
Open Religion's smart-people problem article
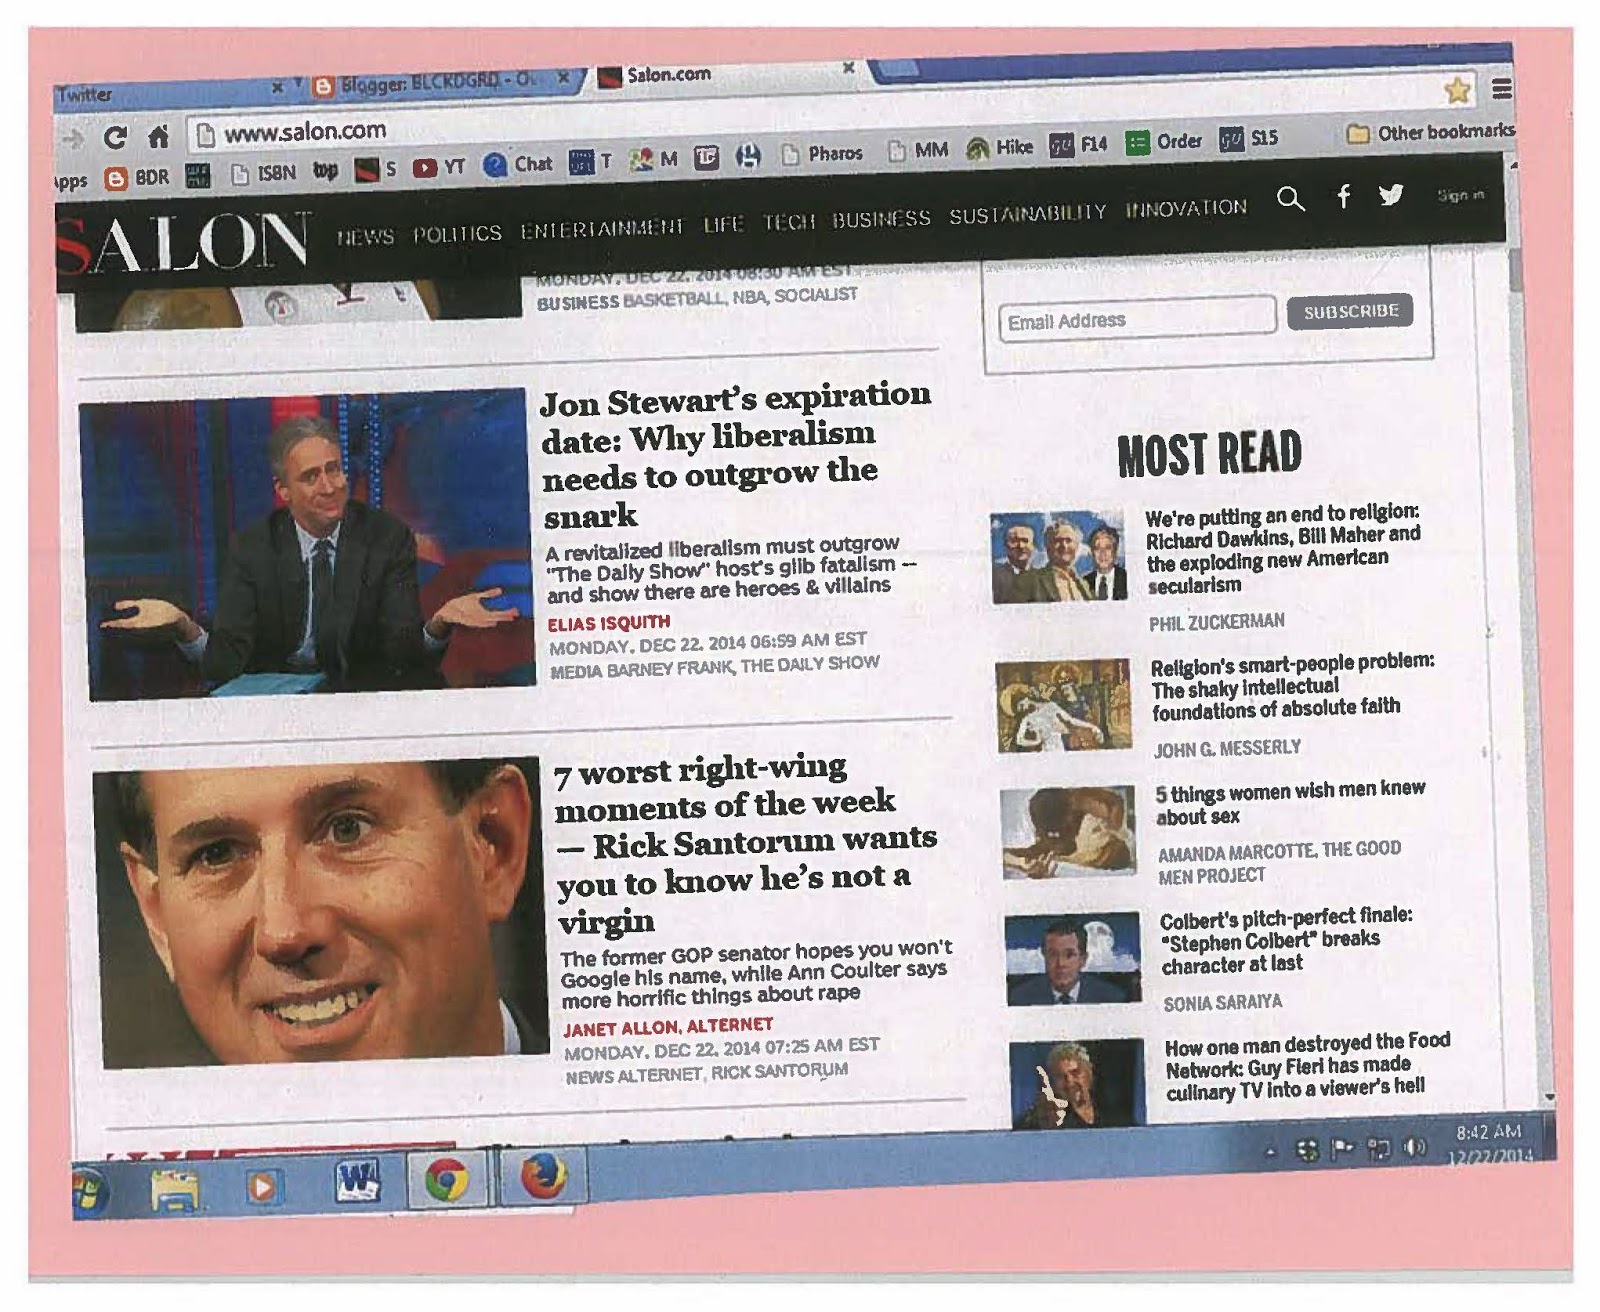(1292, 686)
